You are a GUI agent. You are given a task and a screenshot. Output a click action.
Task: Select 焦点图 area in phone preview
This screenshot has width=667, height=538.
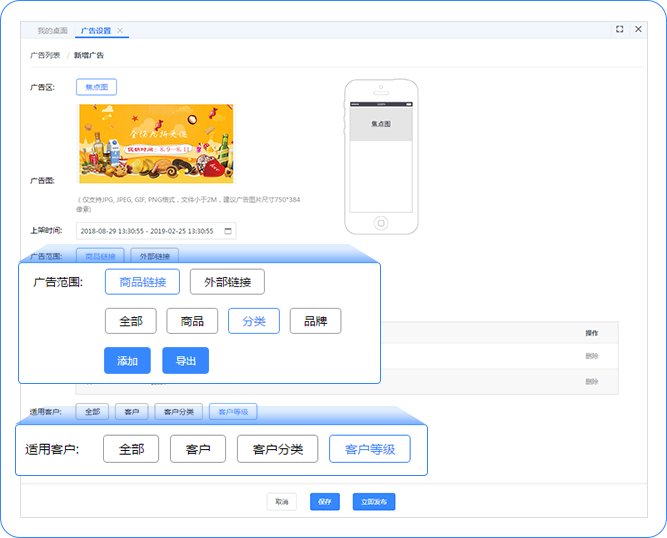click(381, 124)
